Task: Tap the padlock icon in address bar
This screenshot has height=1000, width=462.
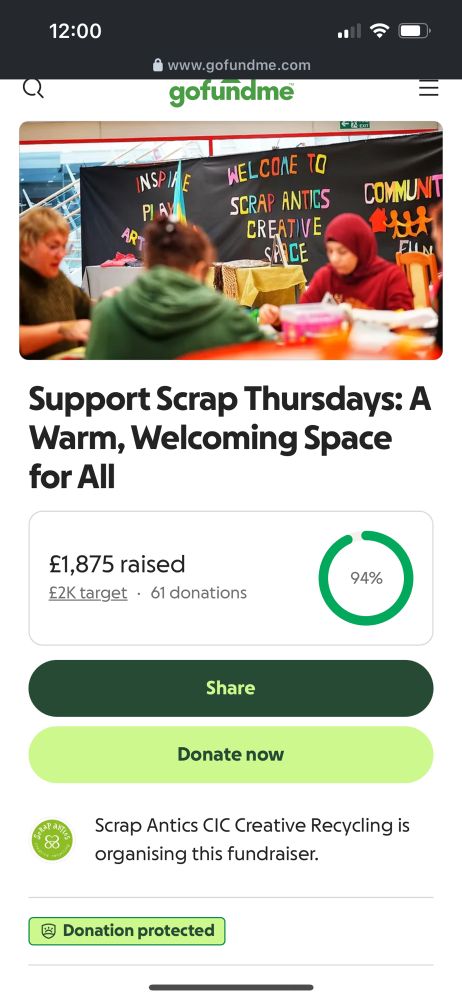Action: [158, 65]
